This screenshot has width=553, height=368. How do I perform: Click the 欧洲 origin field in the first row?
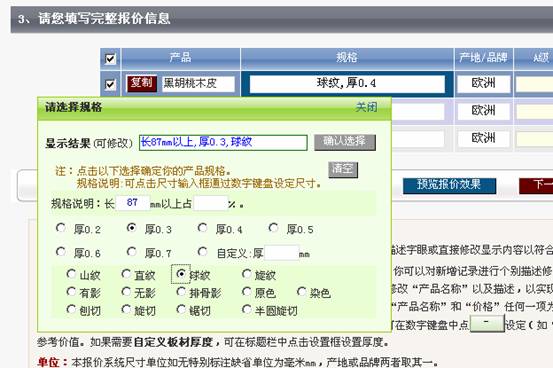point(484,84)
